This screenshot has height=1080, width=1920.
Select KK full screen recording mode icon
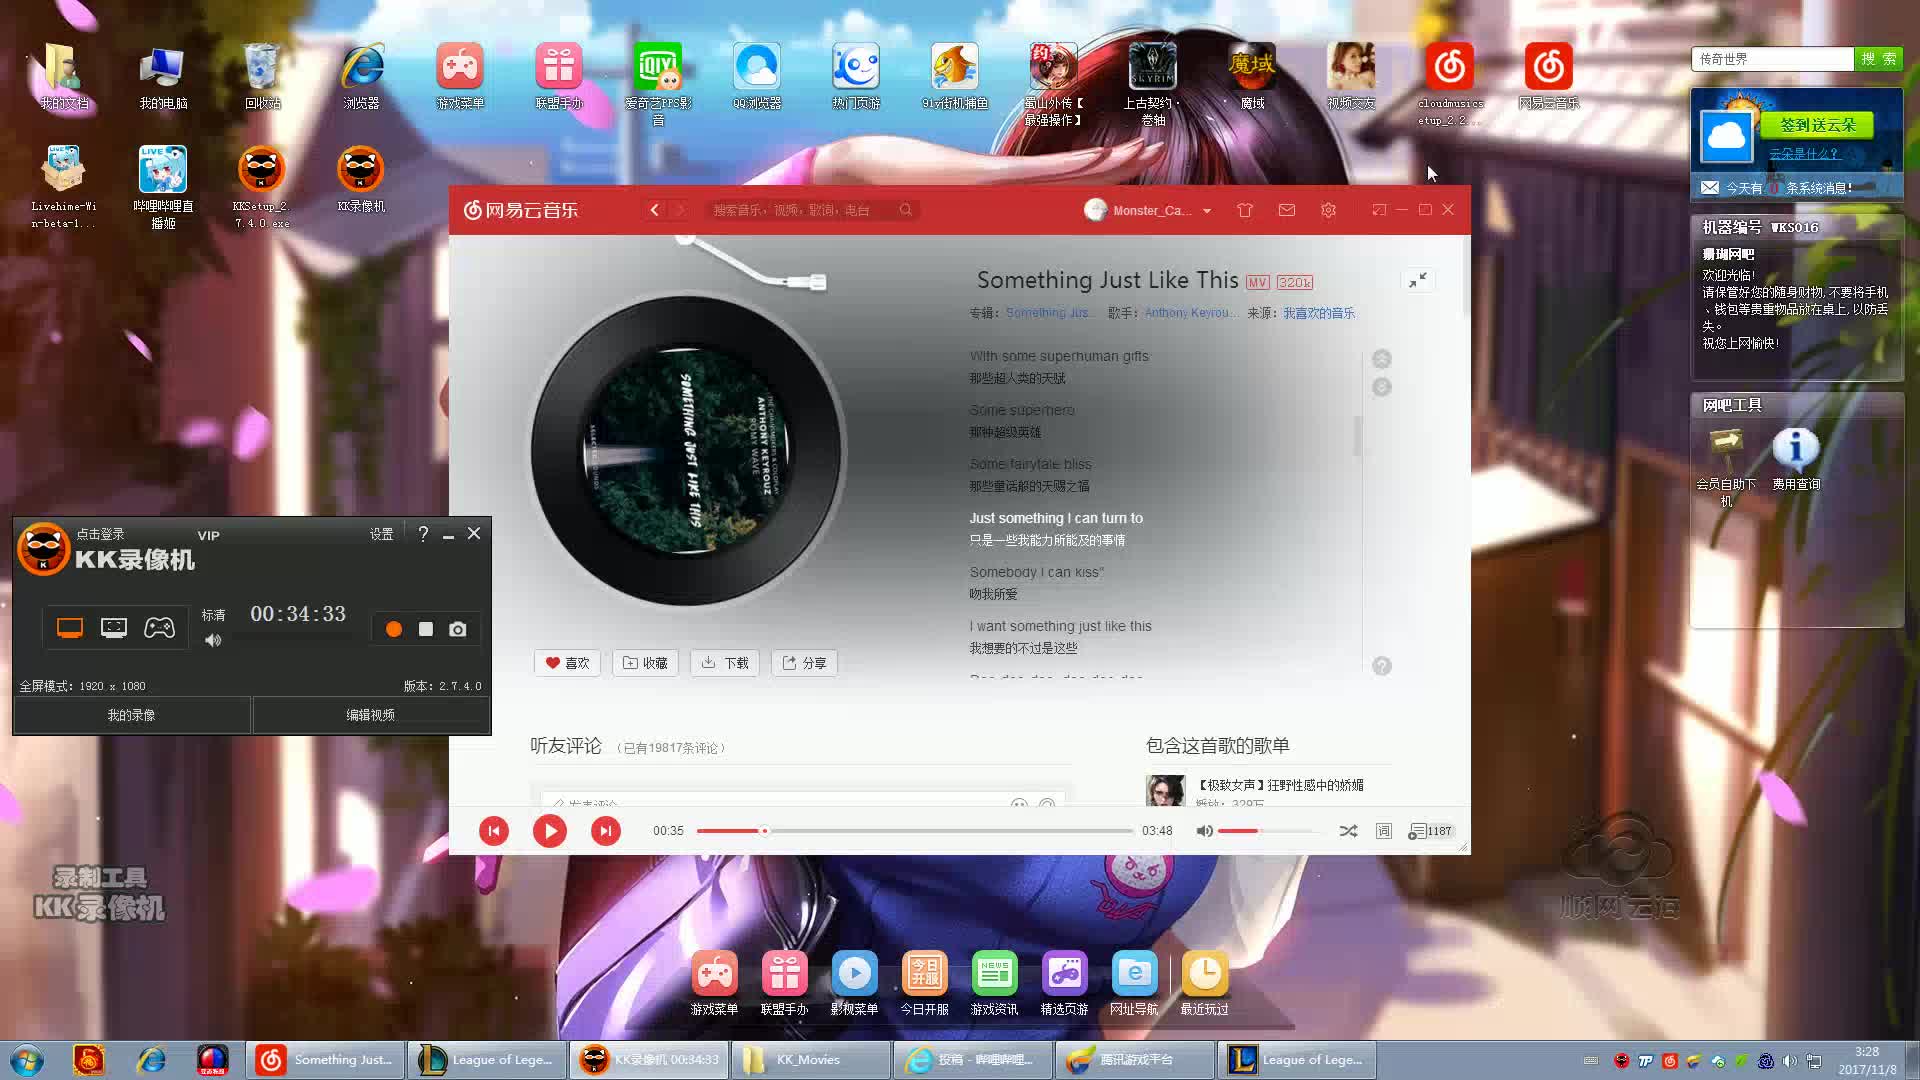coord(70,628)
